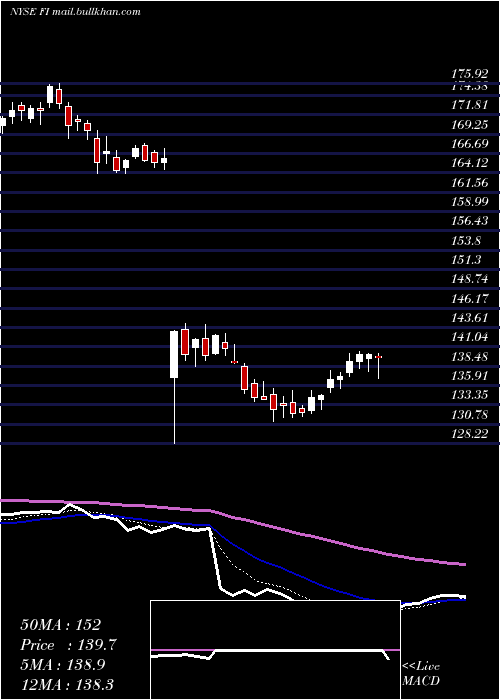Click the 156.43 price level label
Viewport: 500px width, 700px height.
[x=469, y=221]
